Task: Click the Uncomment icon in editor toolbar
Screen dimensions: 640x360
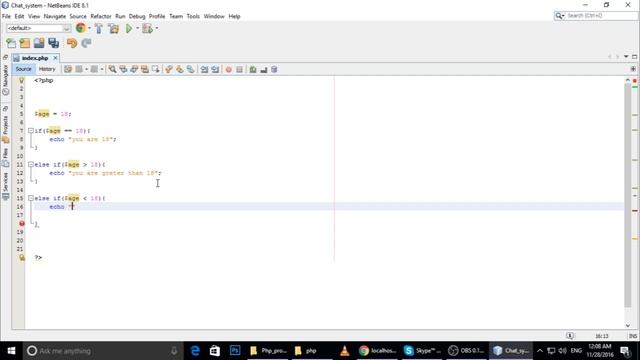Action: point(264,69)
